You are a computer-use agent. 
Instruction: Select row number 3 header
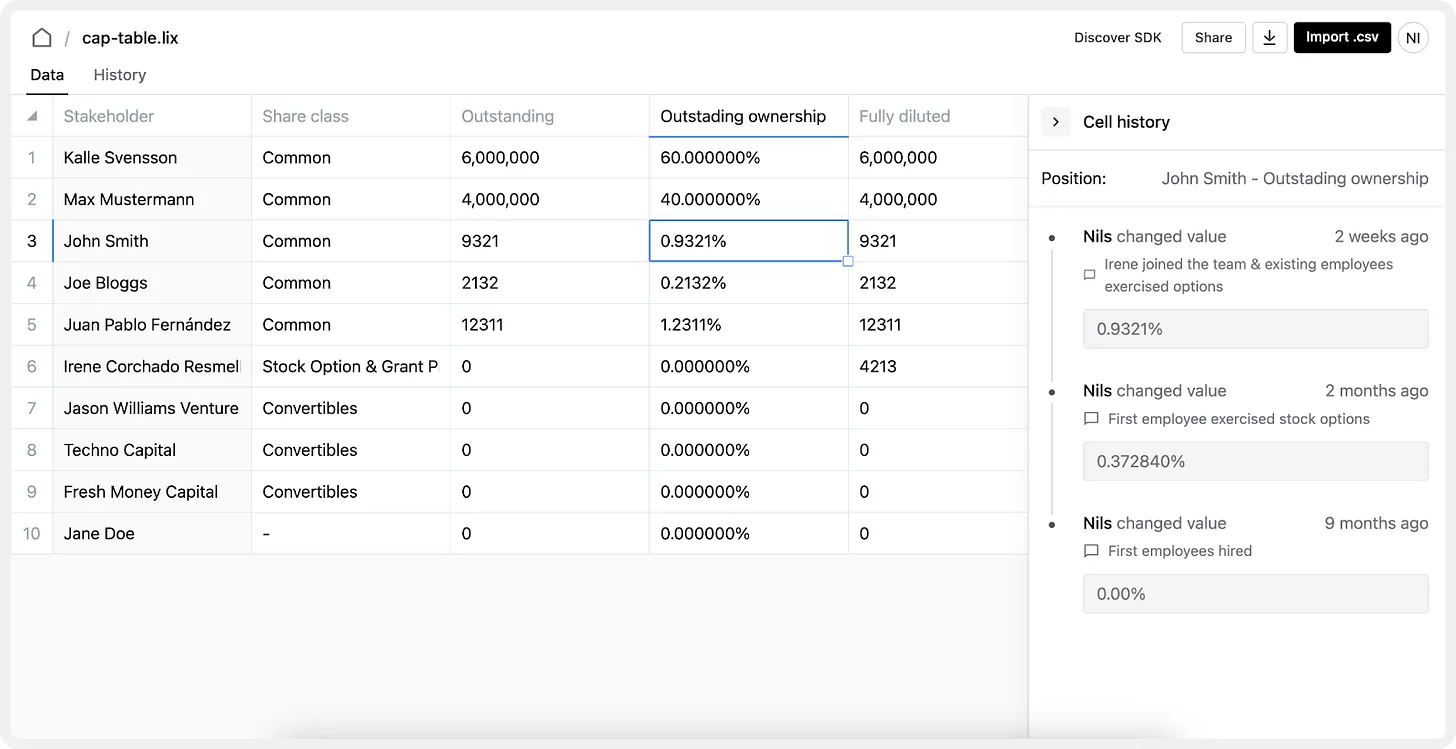[32, 241]
